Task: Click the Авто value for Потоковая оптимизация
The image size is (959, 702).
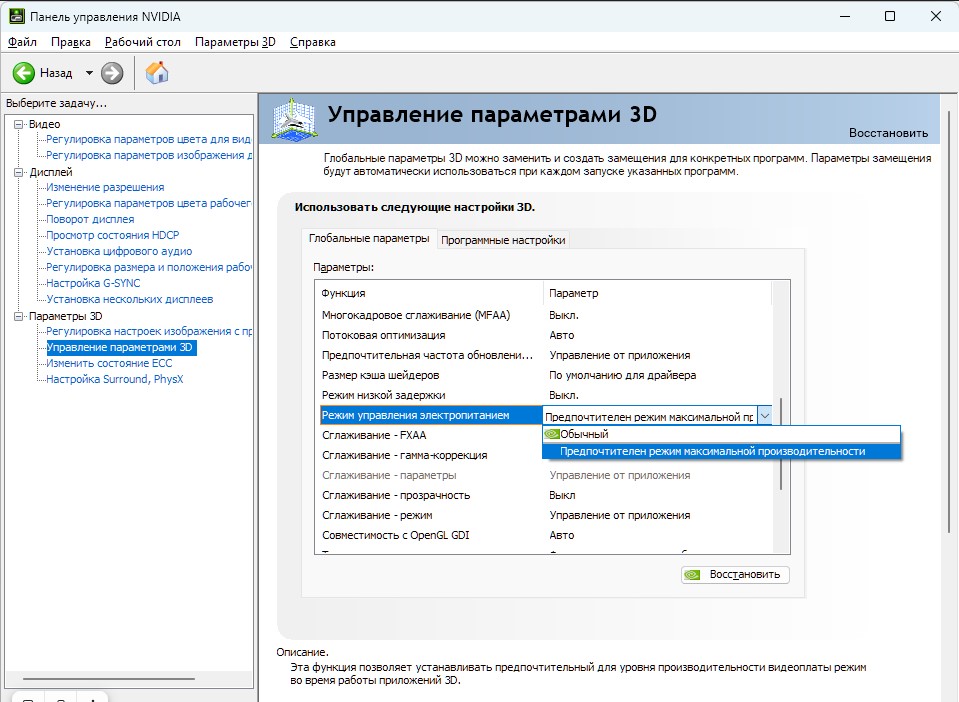Action: [x=561, y=335]
